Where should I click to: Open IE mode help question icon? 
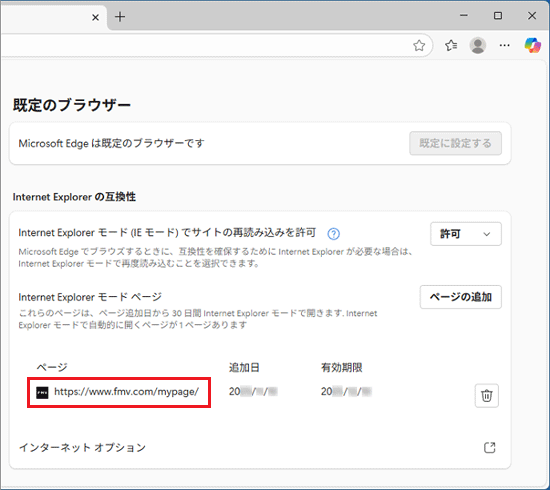333,234
